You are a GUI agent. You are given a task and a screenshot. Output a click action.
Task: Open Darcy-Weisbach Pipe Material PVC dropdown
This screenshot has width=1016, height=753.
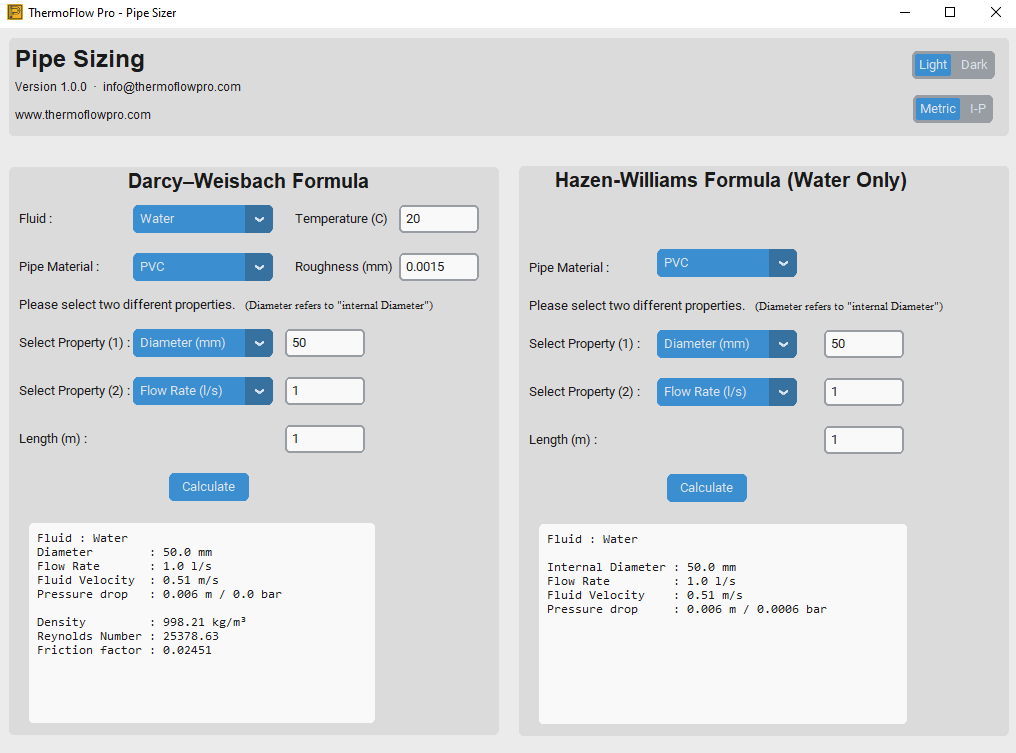(x=202, y=267)
